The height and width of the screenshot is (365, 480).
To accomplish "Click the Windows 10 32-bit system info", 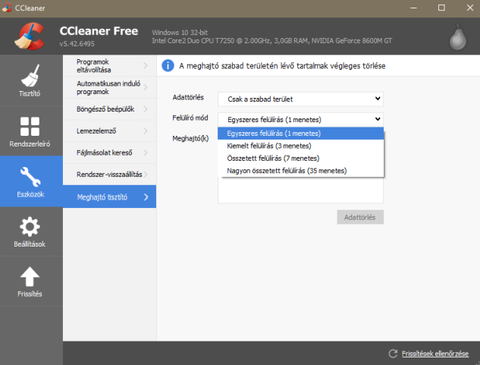I will click(x=180, y=32).
